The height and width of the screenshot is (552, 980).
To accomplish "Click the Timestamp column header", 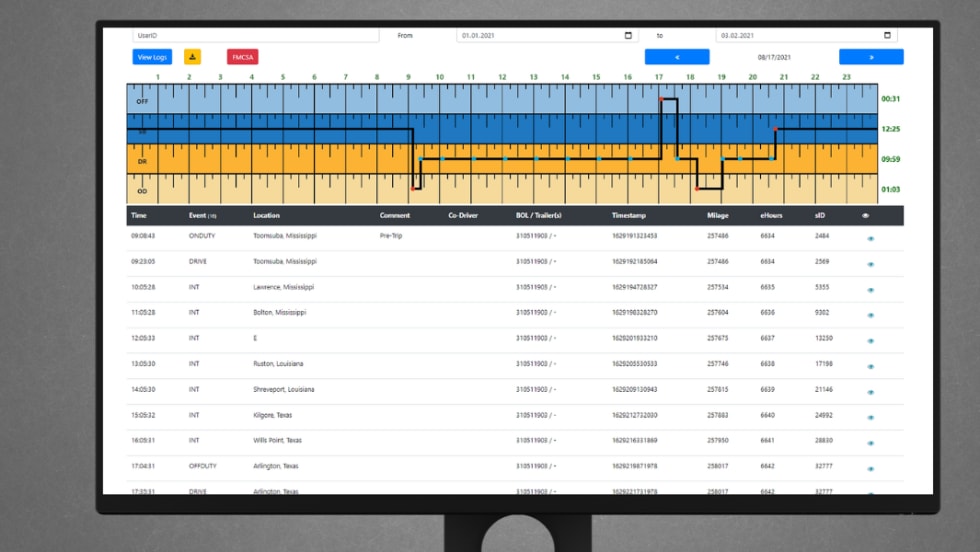I will 632,215.
